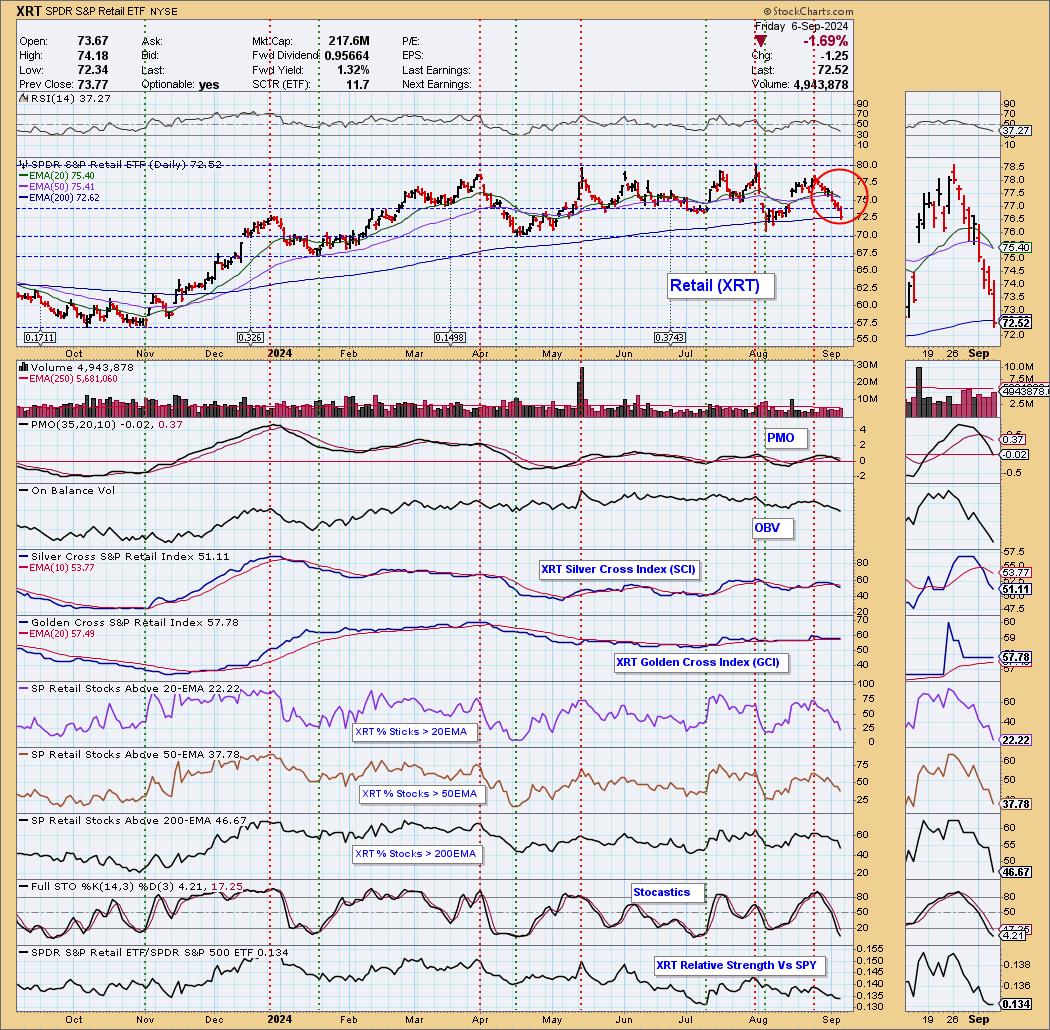Click the 'Stocastics' annotation box
Screen dimensions: 1050x1030
pos(668,892)
